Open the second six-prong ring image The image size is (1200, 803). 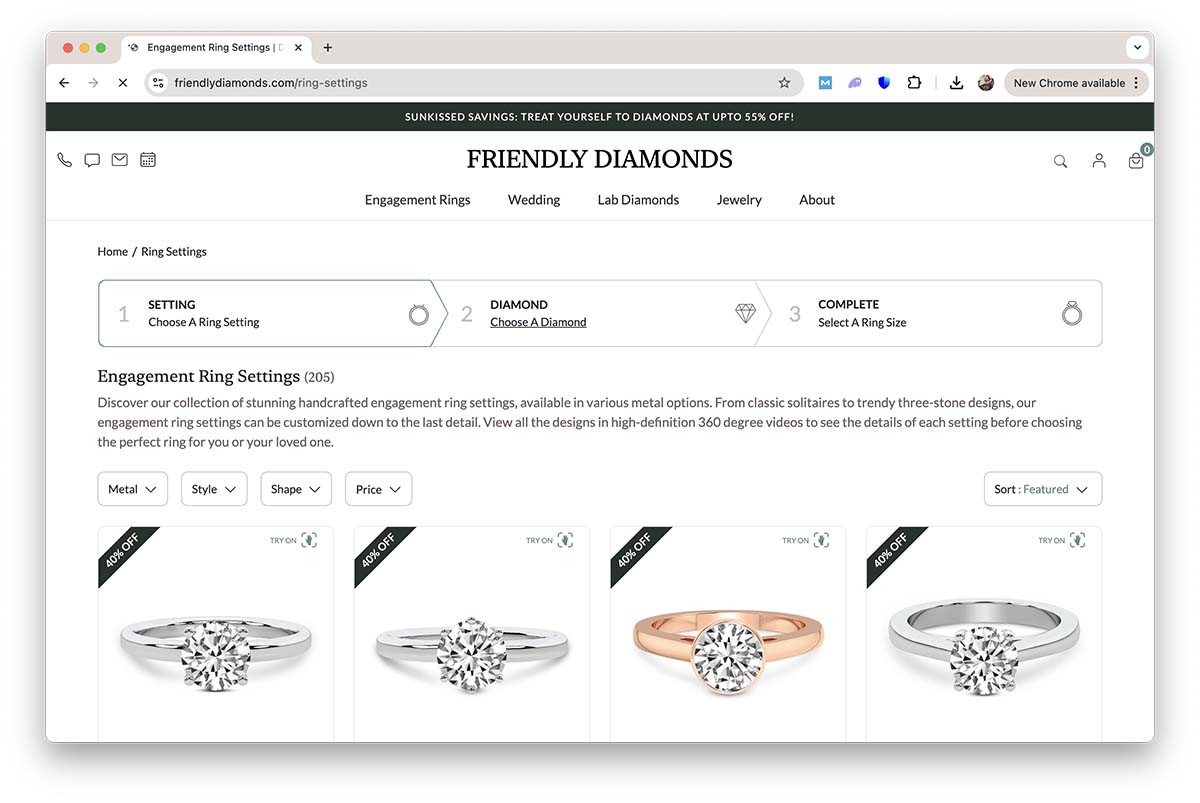(472, 653)
